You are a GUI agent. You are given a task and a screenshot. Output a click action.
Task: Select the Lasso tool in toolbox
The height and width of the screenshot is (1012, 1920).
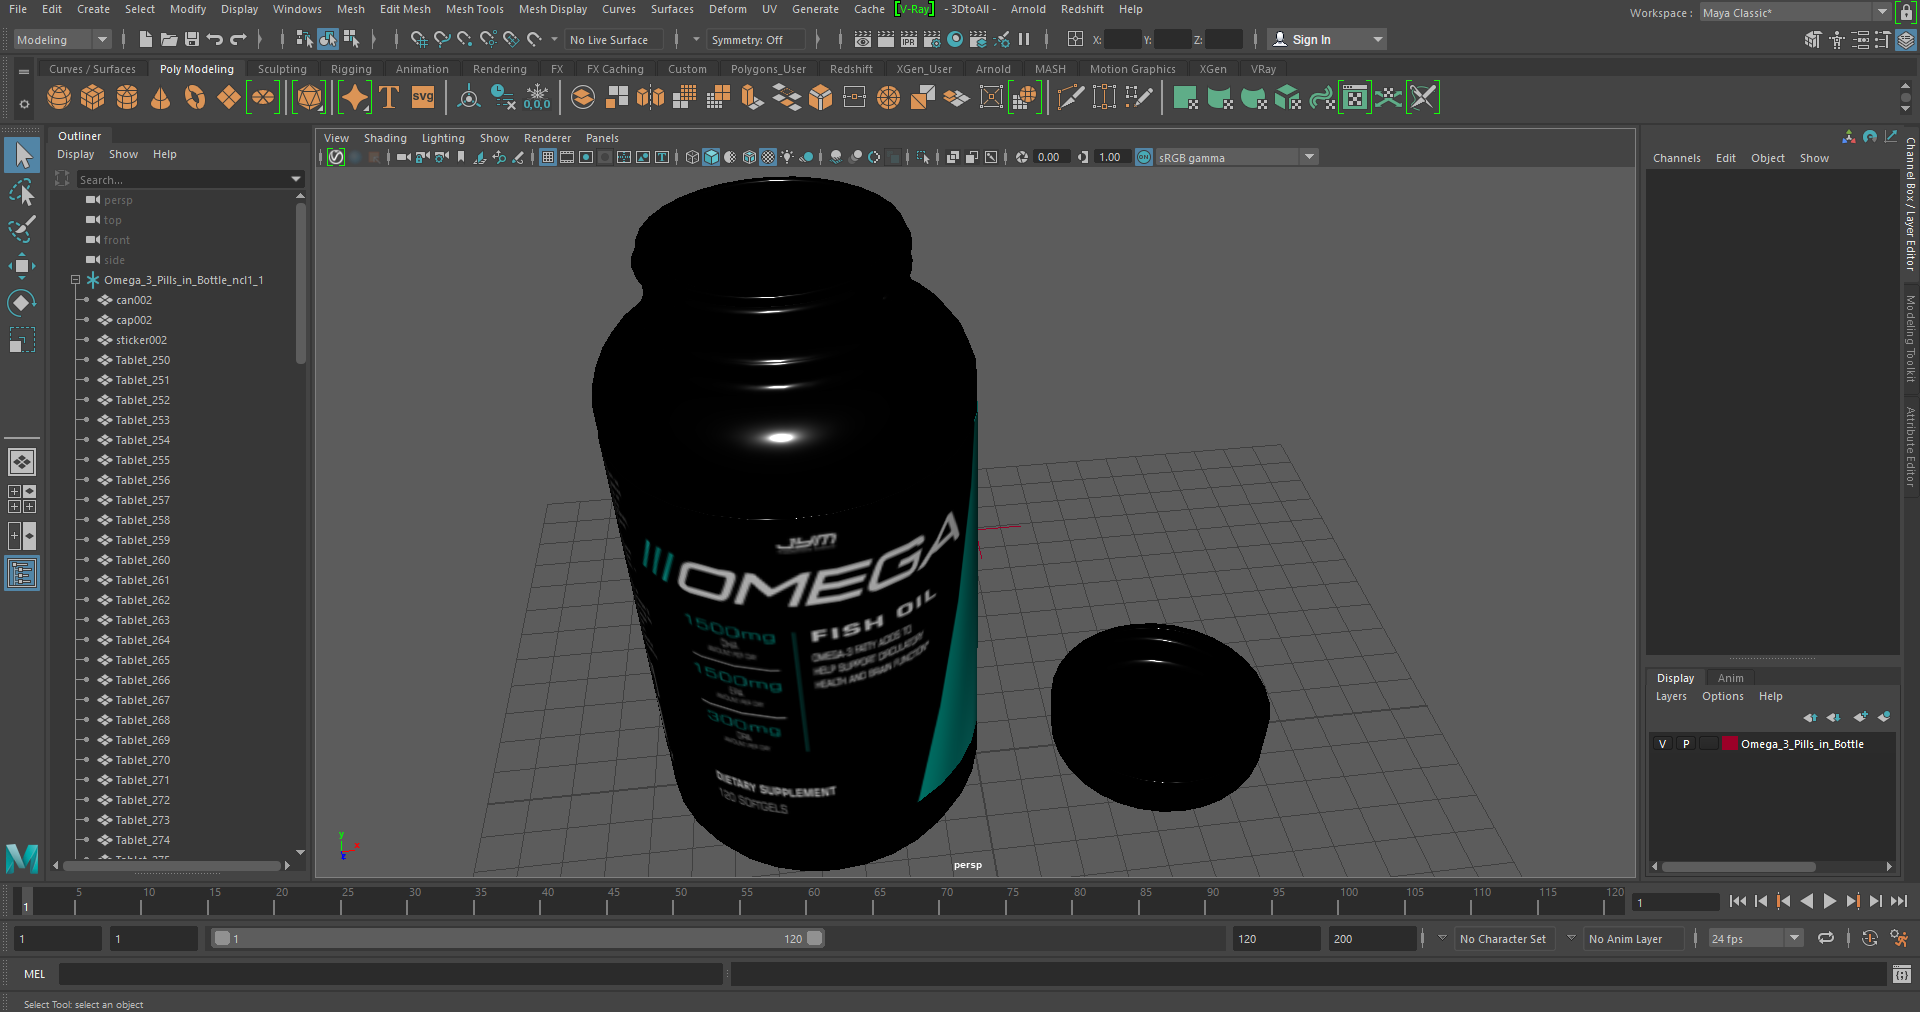pyautogui.click(x=22, y=191)
